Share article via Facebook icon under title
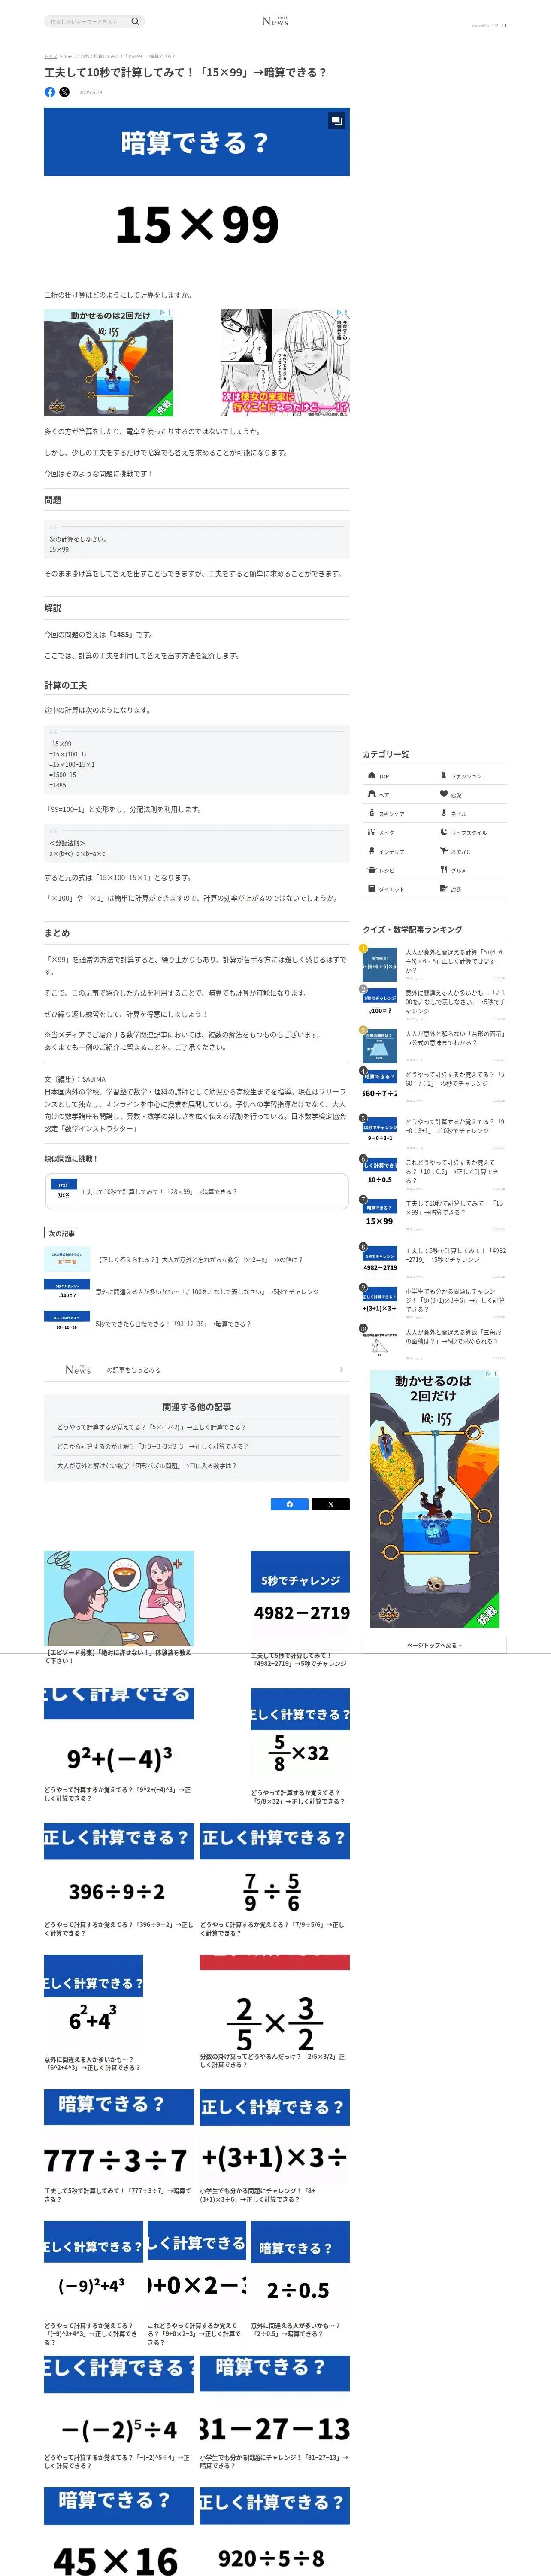The image size is (551, 2576). [x=50, y=92]
